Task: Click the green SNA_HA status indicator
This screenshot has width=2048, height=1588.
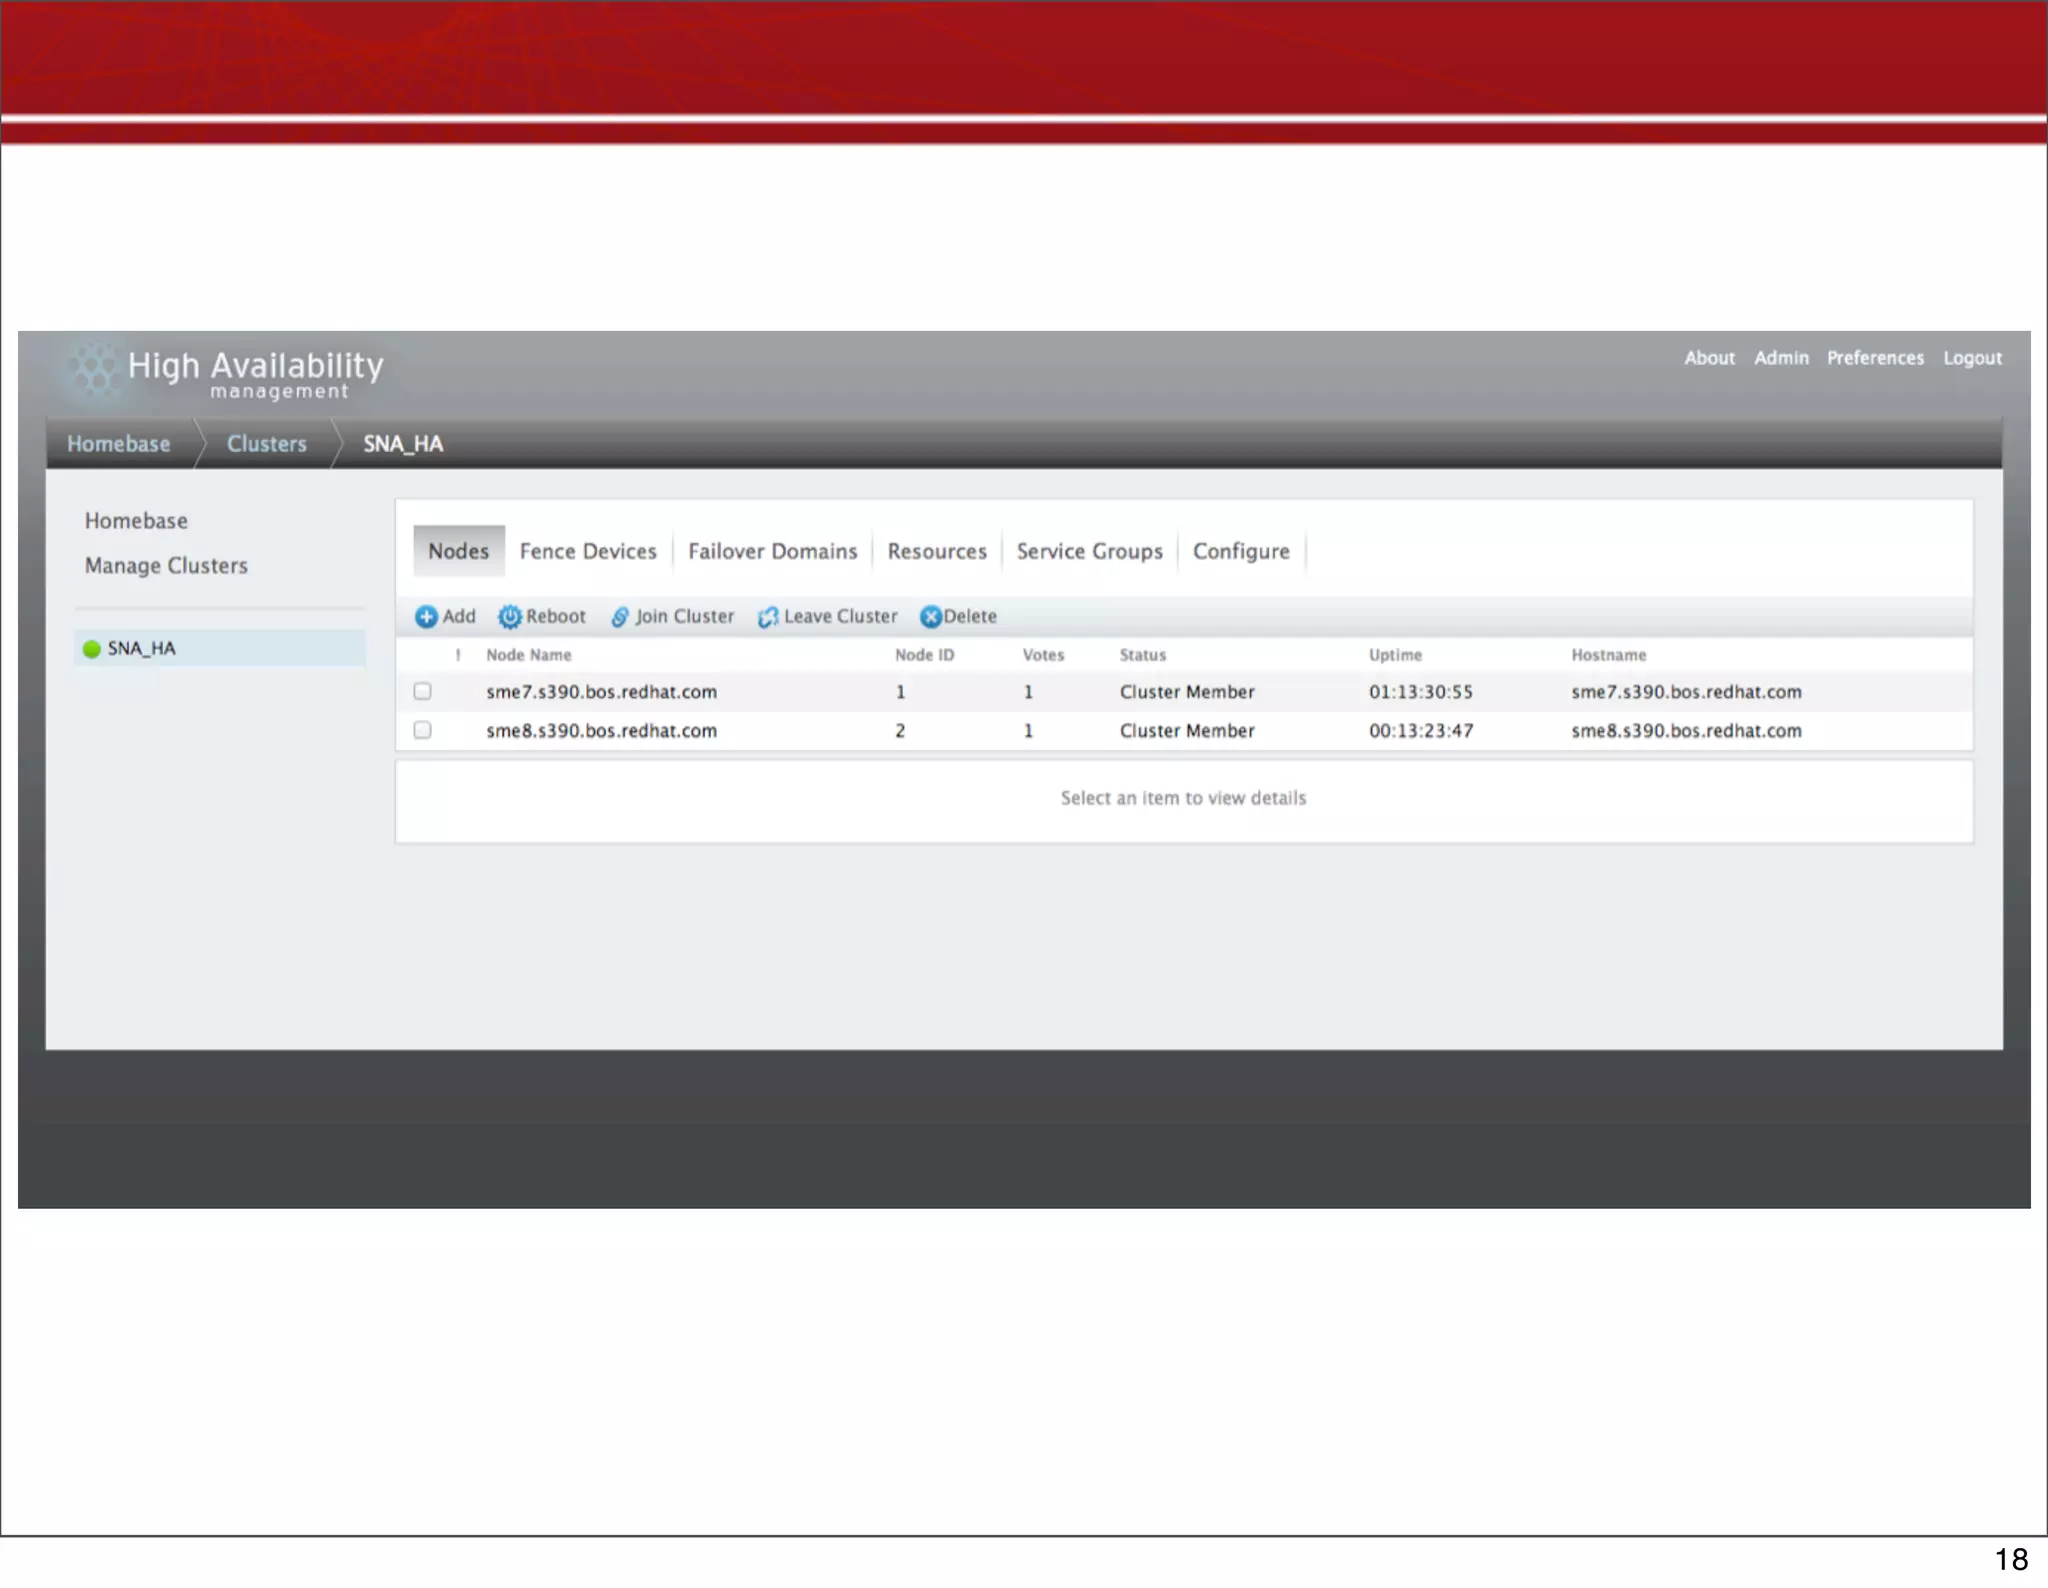Action: pyautogui.click(x=92, y=649)
